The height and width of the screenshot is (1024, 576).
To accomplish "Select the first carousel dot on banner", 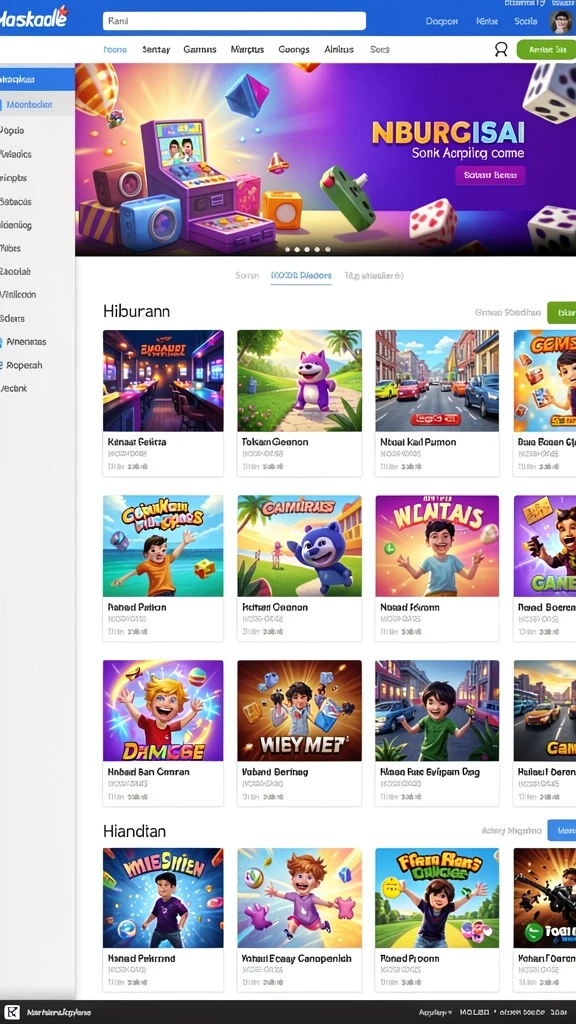I will pyautogui.click(x=287, y=249).
